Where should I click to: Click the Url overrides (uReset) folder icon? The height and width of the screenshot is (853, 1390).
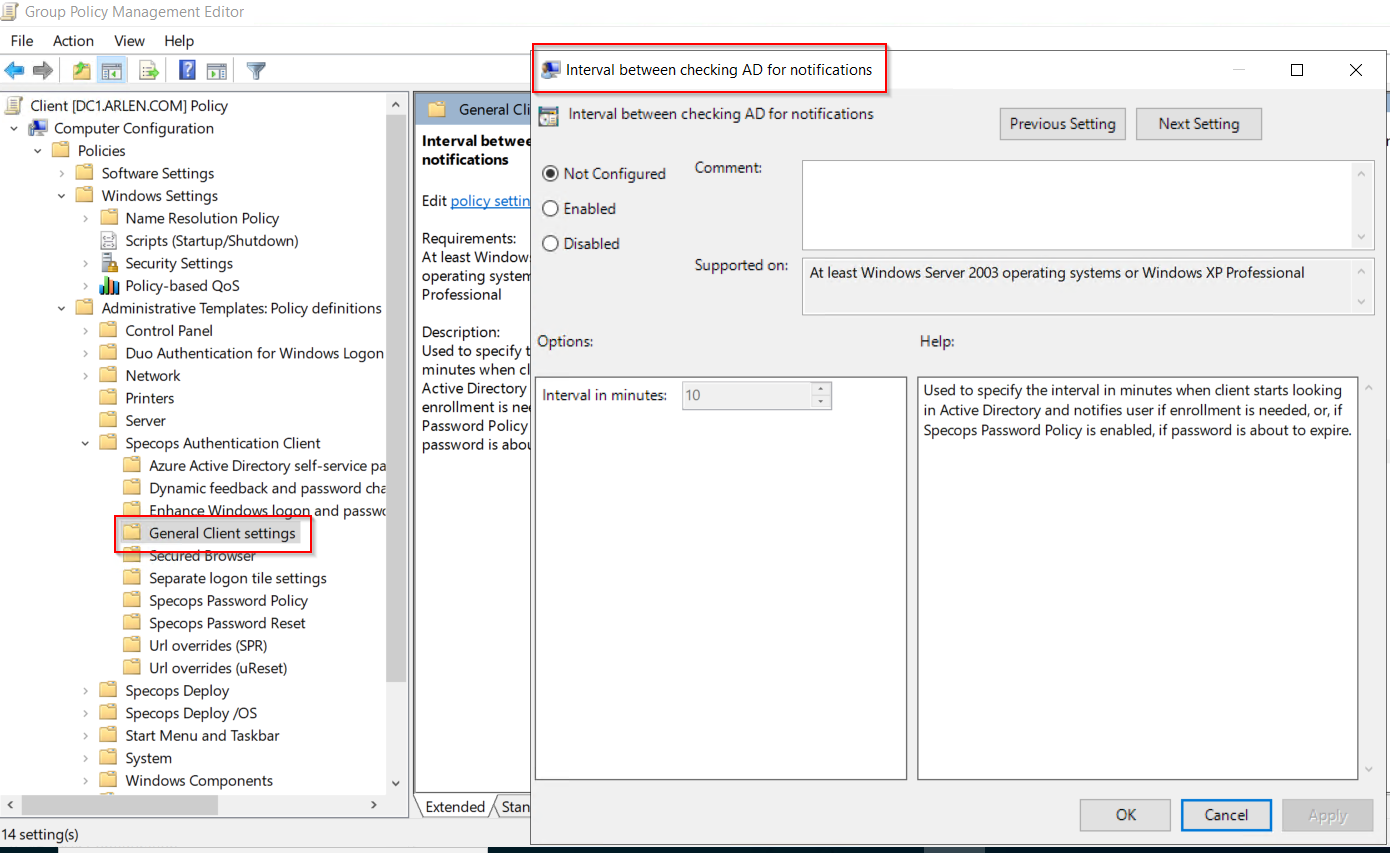pos(132,668)
